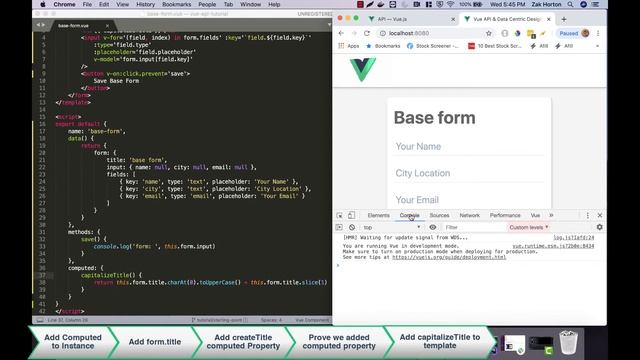This screenshot has width=640, height=360.
Task: Show the console sidebar
Action: (339, 227)
